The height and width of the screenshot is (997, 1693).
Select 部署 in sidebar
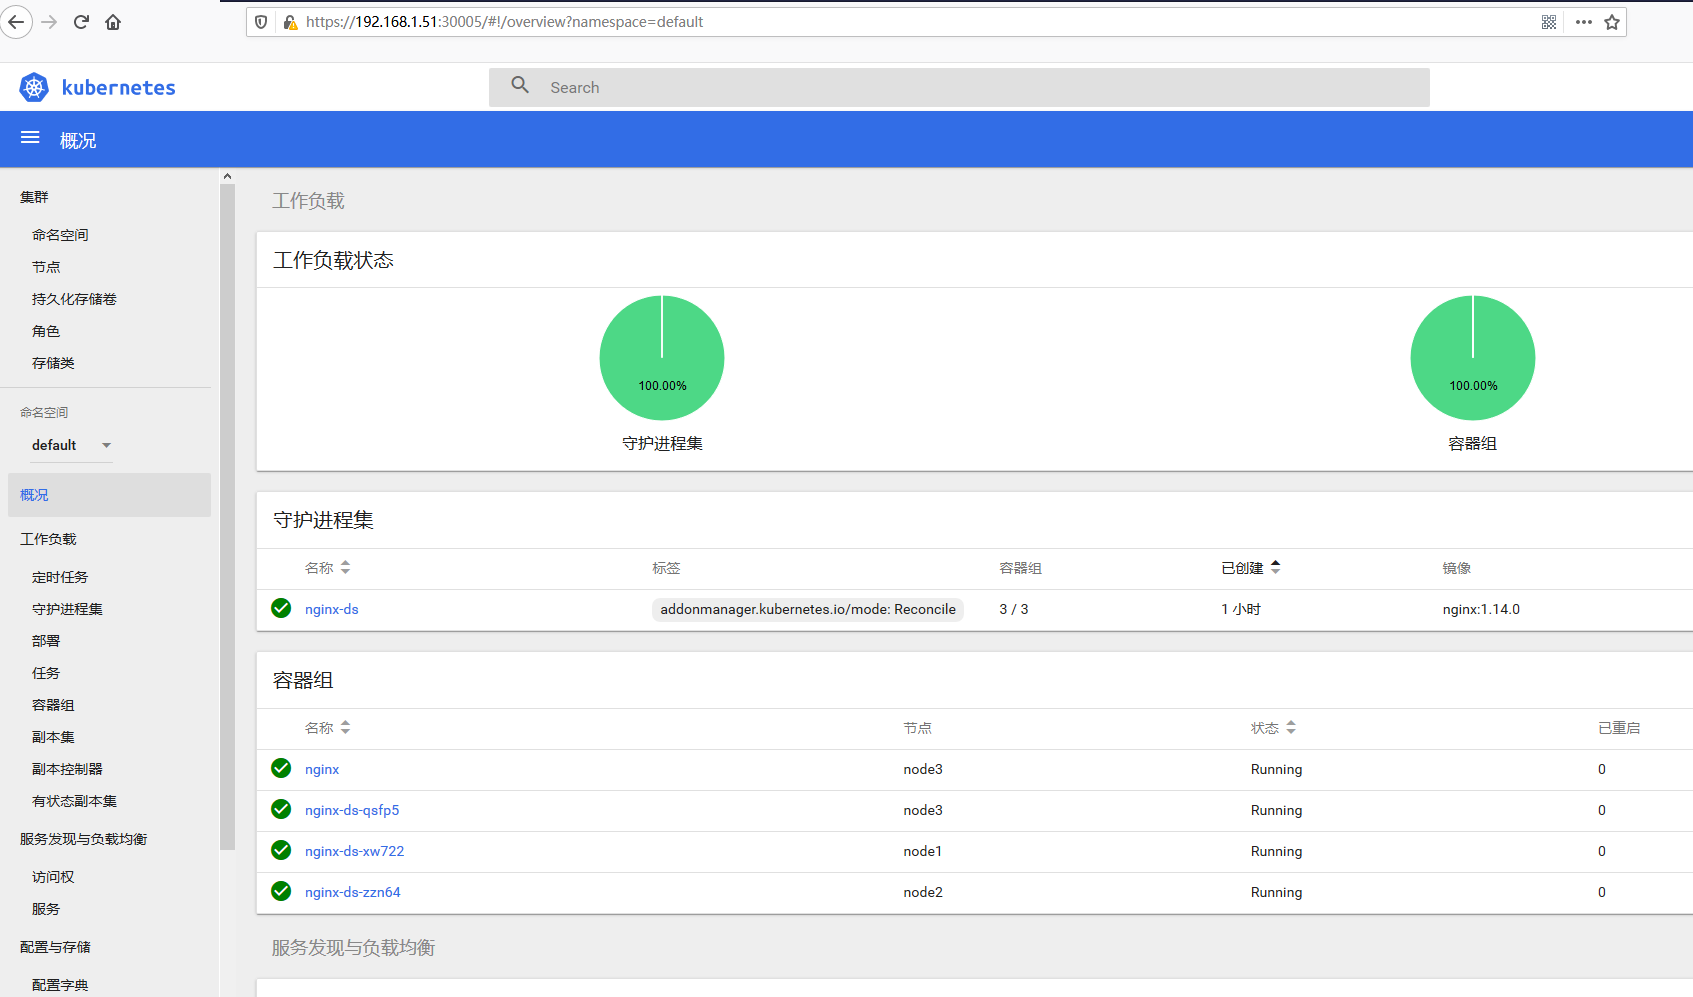tap(46, 641)
